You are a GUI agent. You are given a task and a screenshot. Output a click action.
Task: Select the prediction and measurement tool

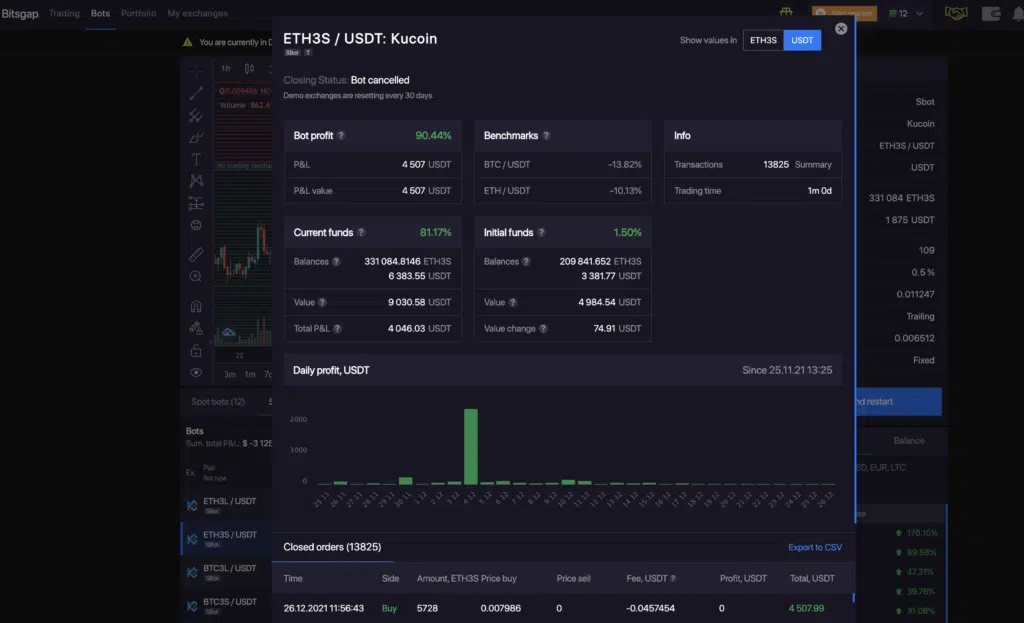196,203
